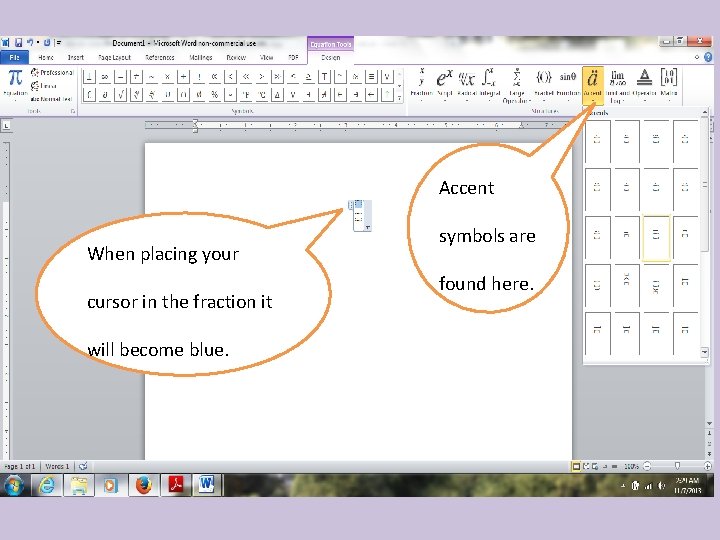The width and height of the screenshot is (720, 540).
Task: Switch to the Review tab
Action: click(x=236, y=57)
